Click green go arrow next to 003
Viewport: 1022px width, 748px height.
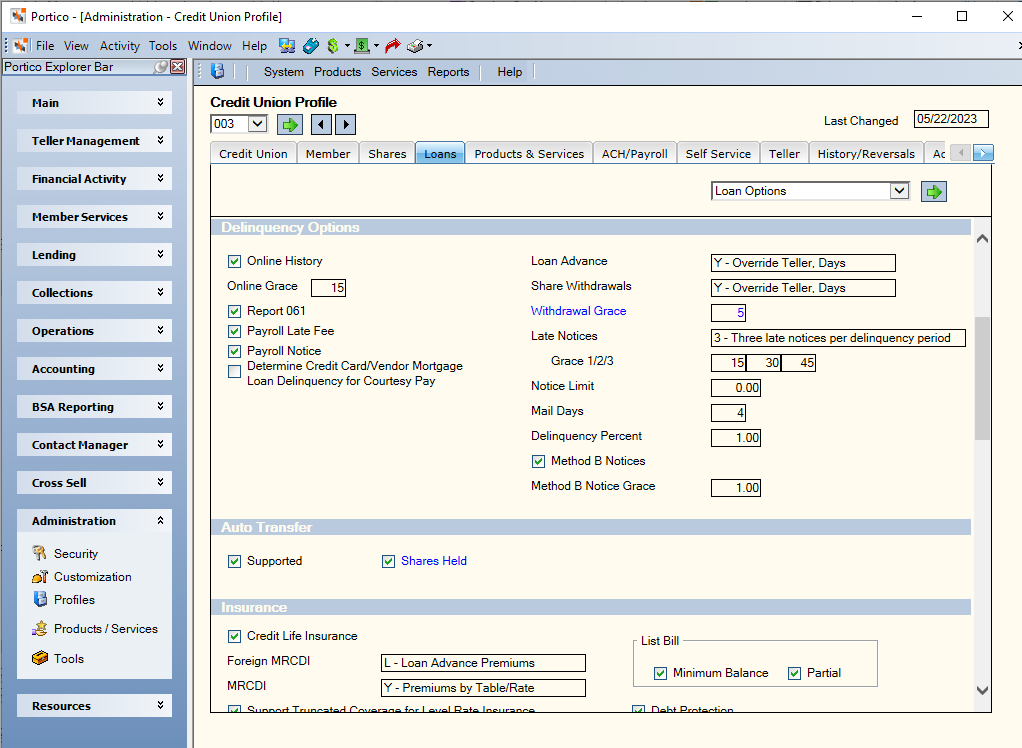[289, 124]
